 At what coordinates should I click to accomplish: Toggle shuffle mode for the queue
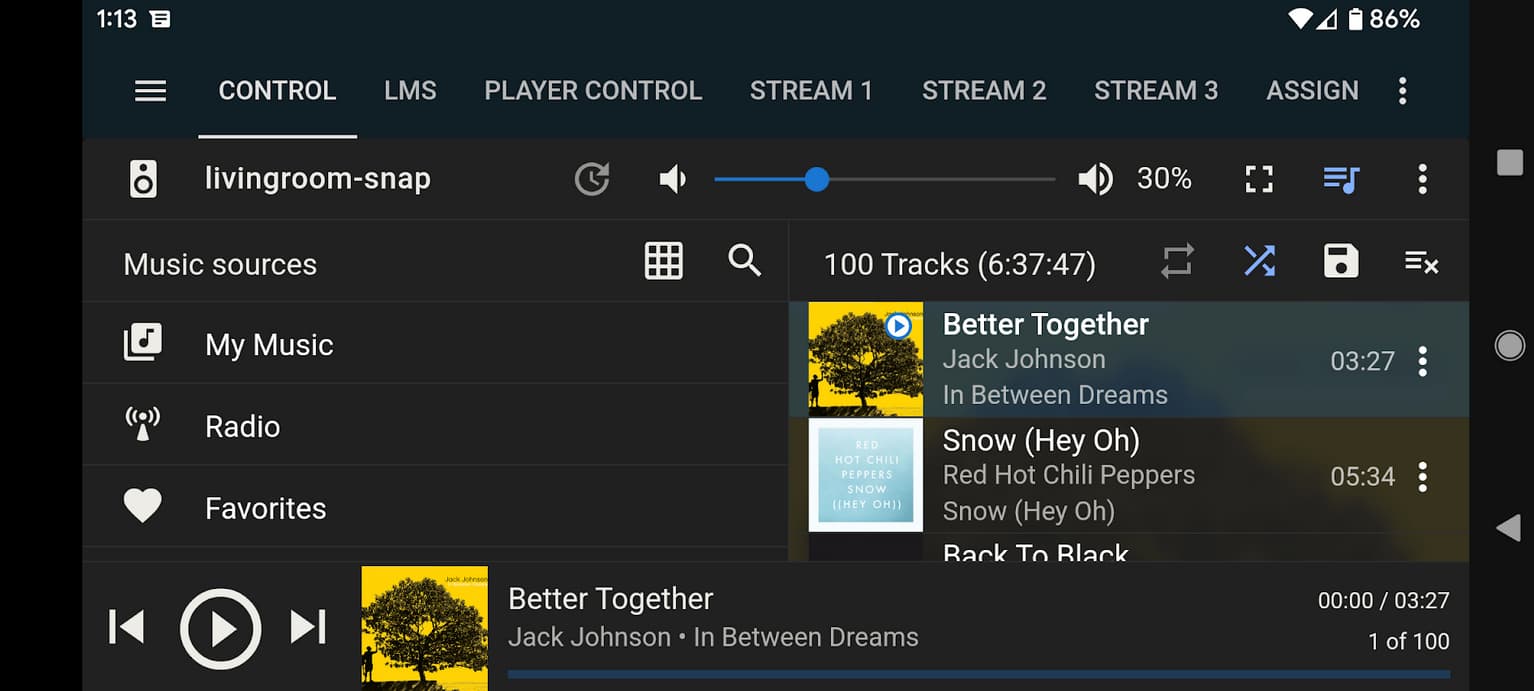(x=1259, y=262)
